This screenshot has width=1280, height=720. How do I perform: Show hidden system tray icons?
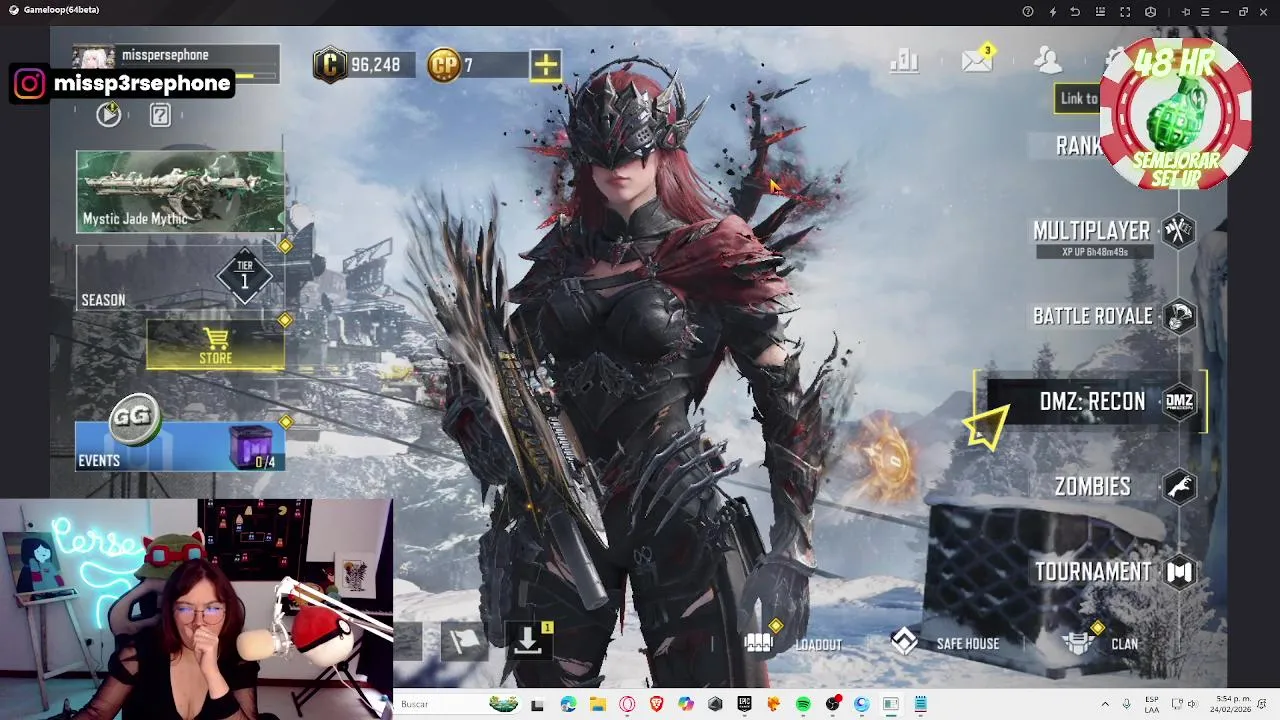tap(1105, 704)
